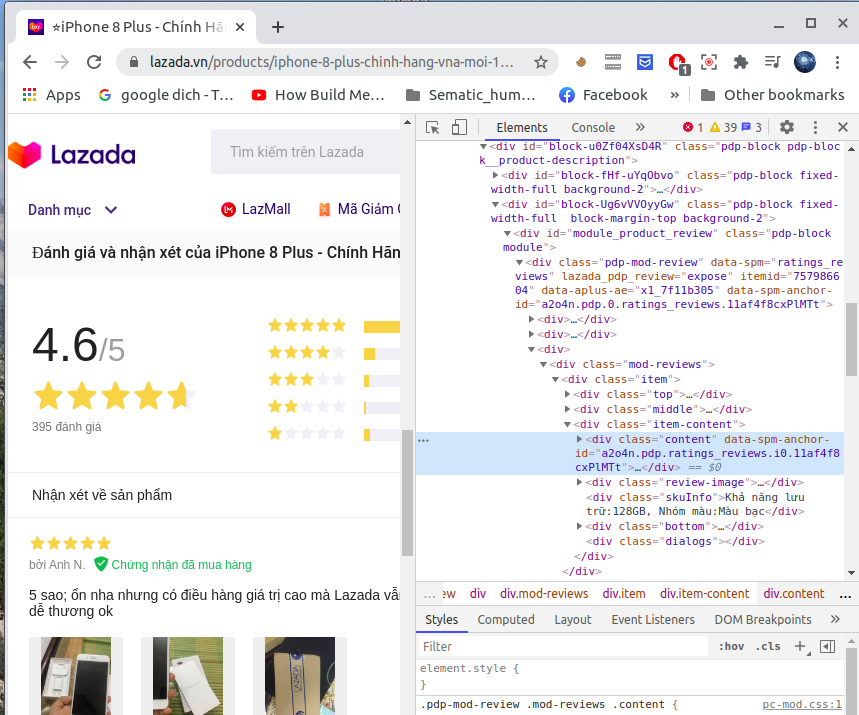Open the pc-mod.css:1 source link
Screen dimensions: 859x715
coord(801,705)
